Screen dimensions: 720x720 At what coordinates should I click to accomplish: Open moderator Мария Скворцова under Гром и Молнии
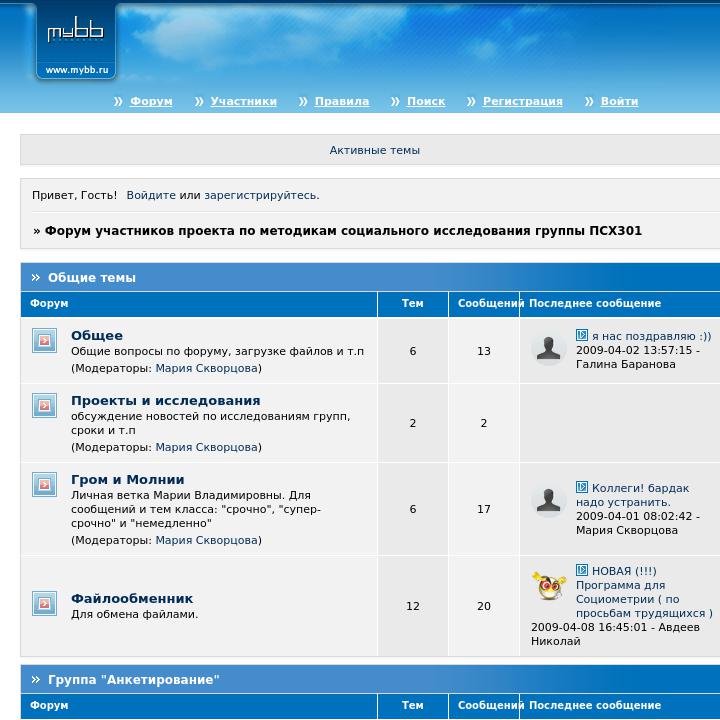click(207, 540)
